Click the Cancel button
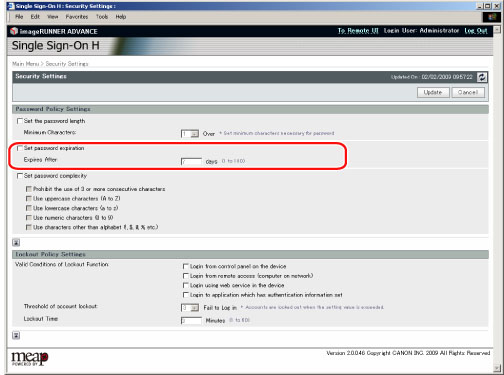The image size is (504, 375). coord(468,92)
